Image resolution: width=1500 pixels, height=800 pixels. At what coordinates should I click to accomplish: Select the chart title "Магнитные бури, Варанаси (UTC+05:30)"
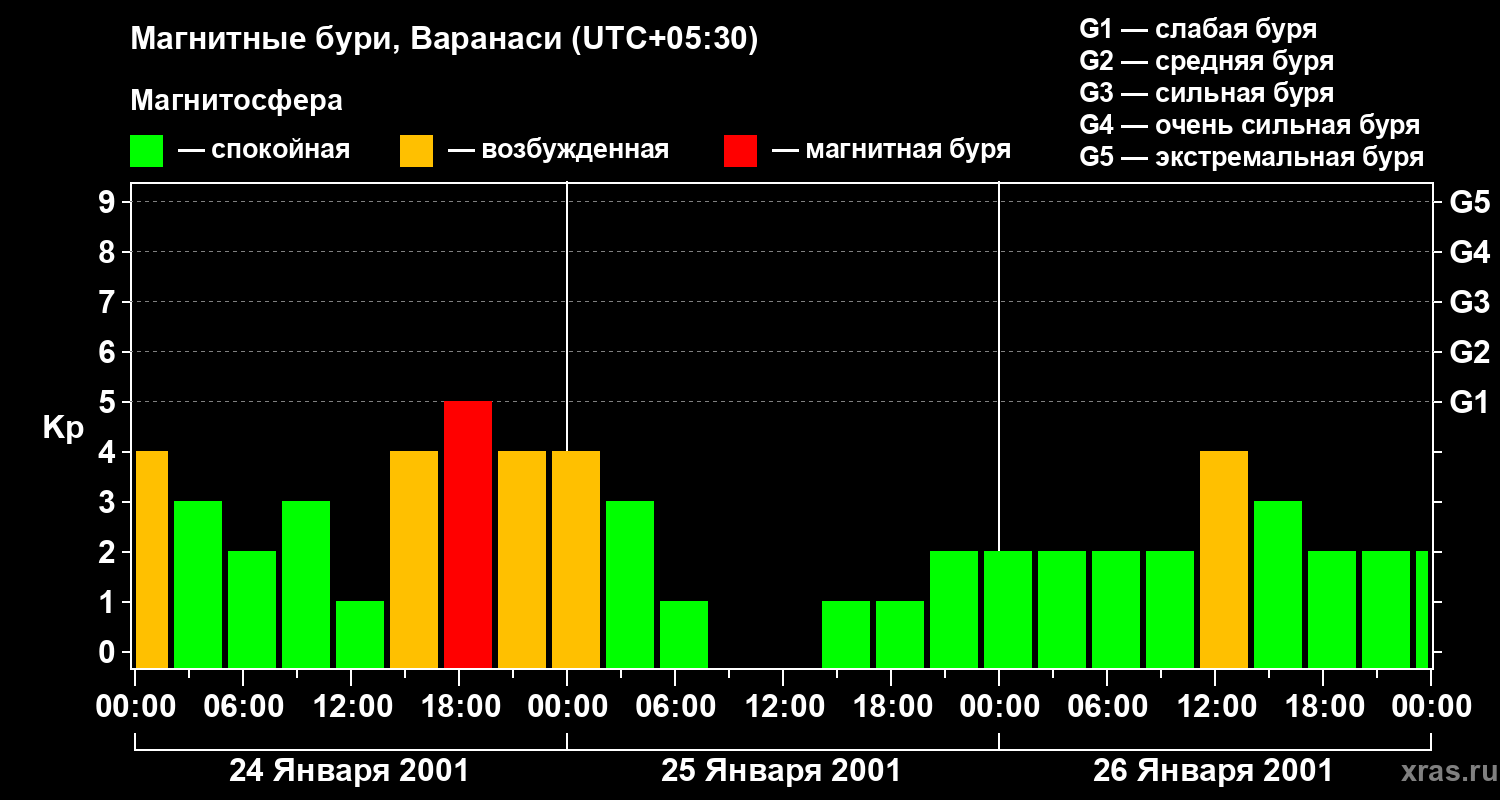tap(444, 40)
